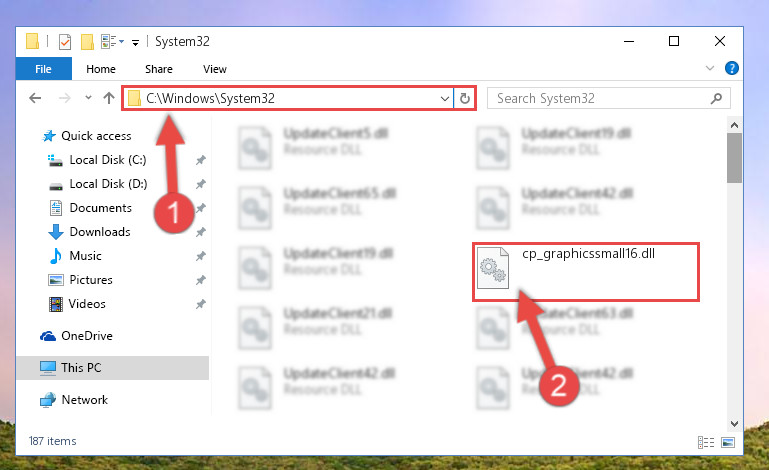Screen dimensions: 769x470
Task: Refresh the System32 folder view
Action: (464, 99)
